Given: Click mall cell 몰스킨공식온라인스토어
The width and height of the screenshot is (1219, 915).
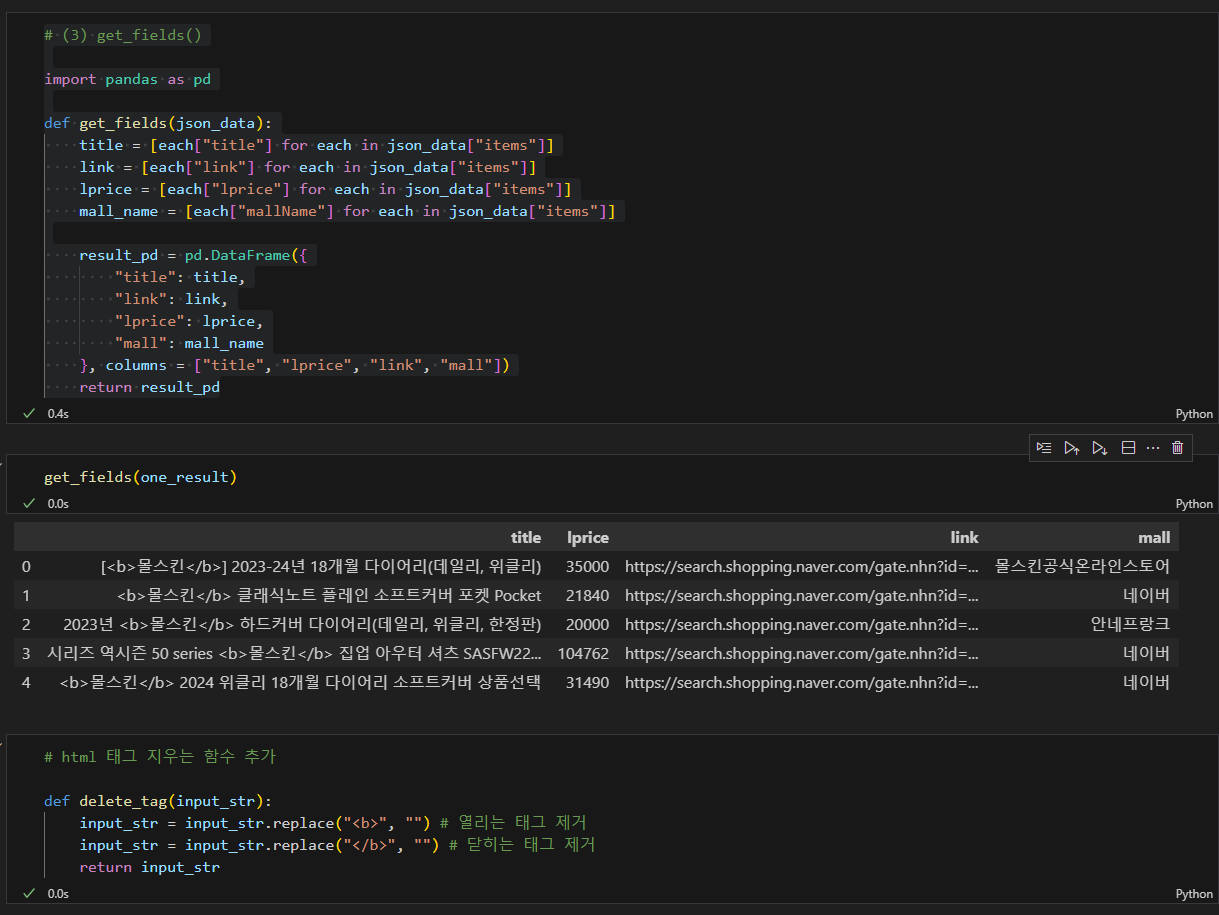Looking at the screenshot, I should tap(1083, 566).
